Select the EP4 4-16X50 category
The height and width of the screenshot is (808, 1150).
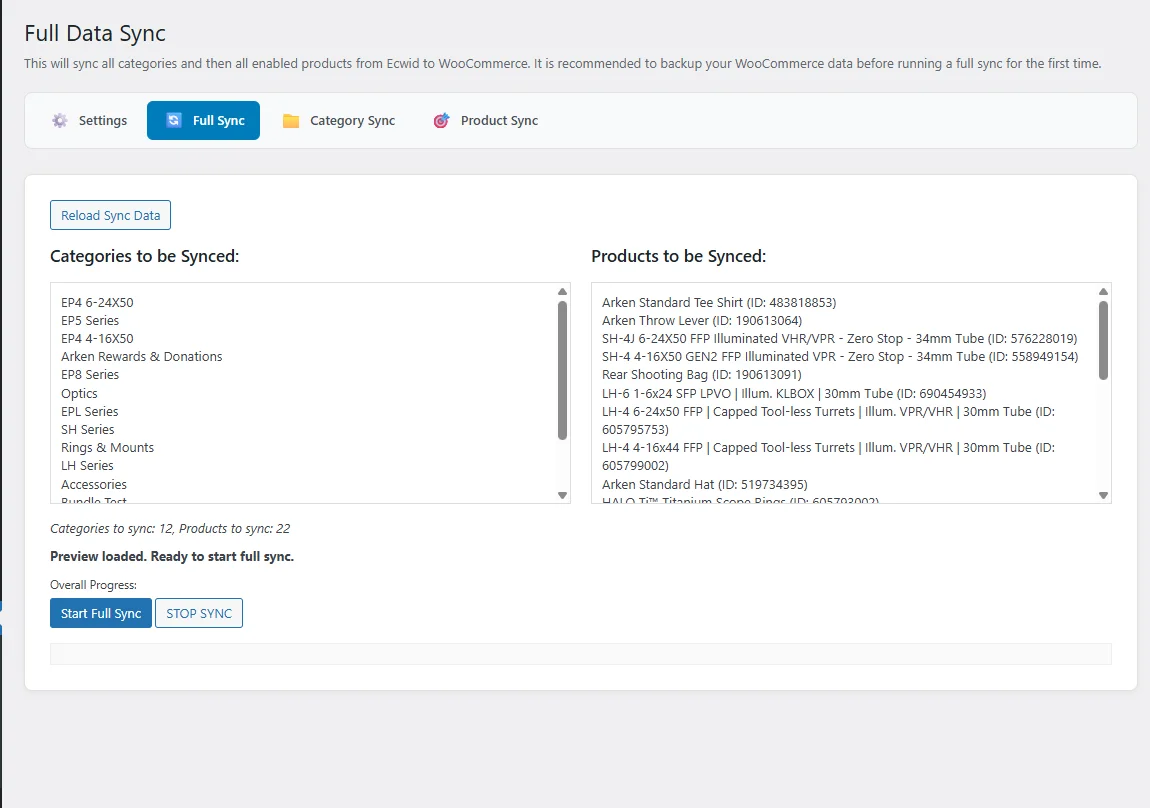98,339
